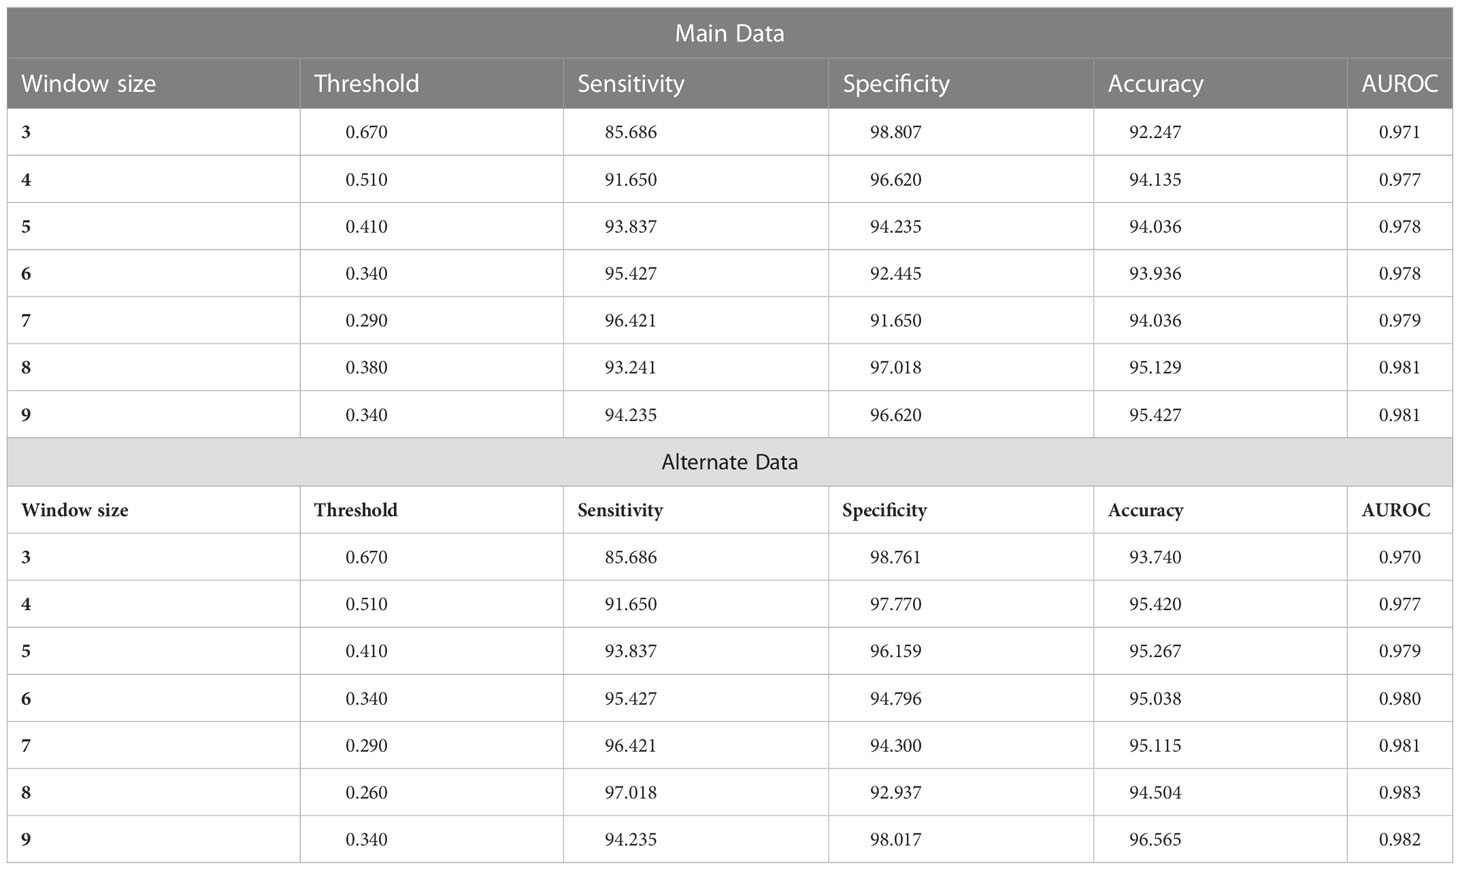
Task: Click the AUROC header in Main Data
Action: click(x=1399, y=84)
